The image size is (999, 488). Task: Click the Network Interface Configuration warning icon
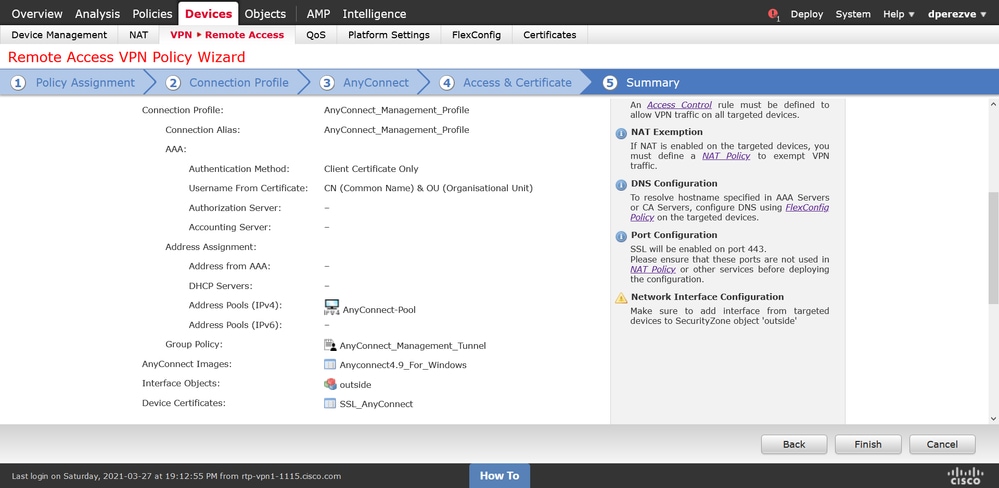621,298
